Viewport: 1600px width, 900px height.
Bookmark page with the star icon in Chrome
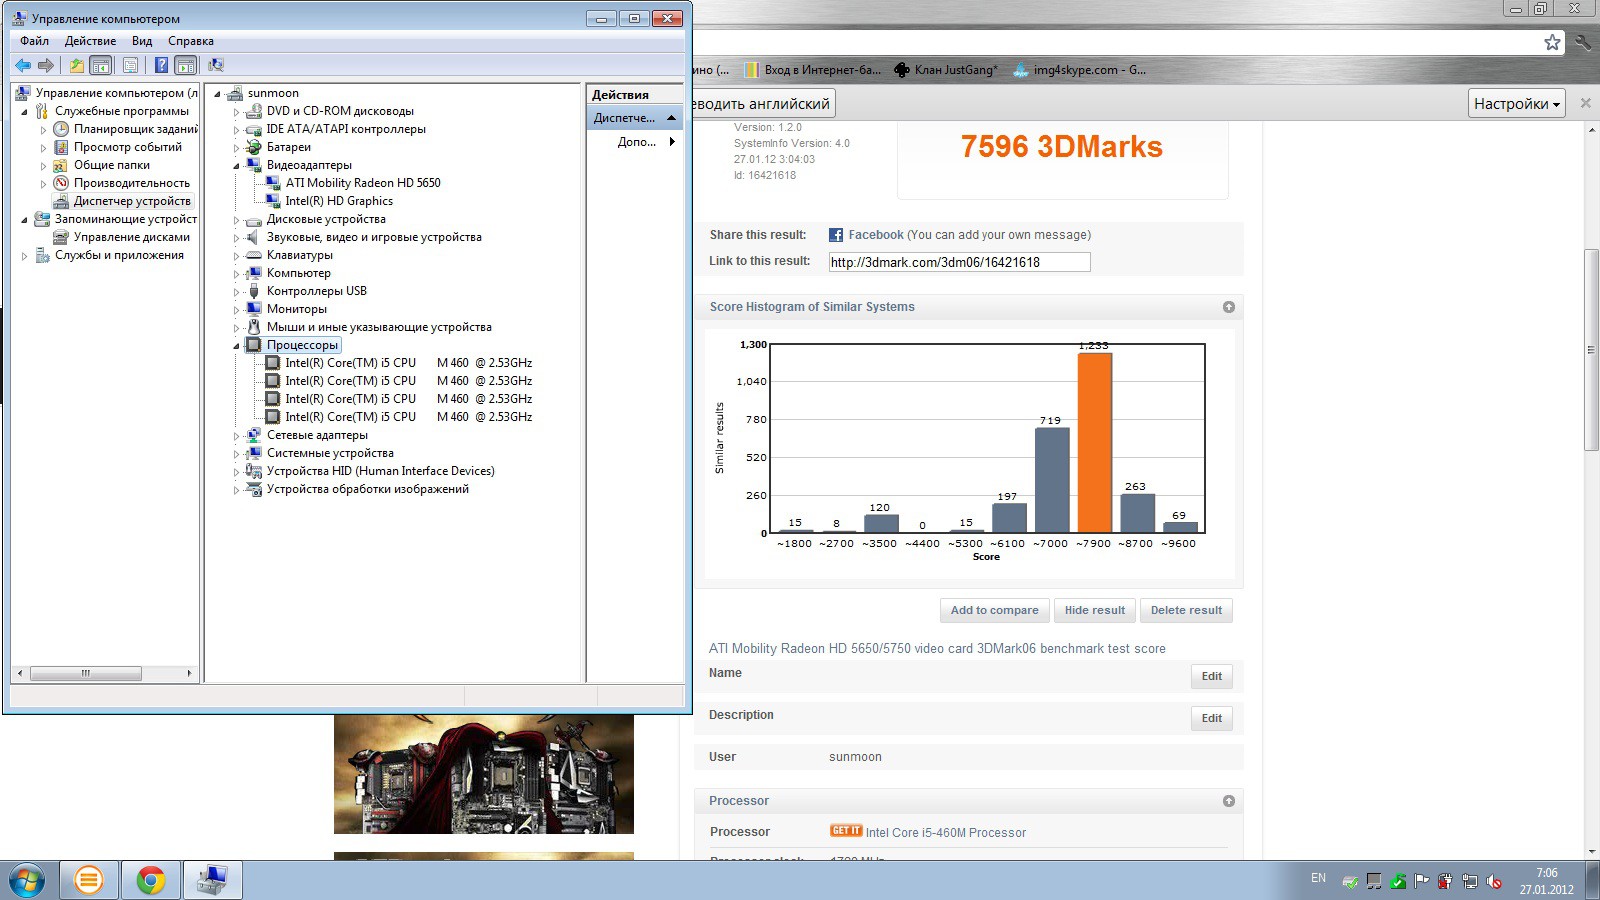[1552, 42]
